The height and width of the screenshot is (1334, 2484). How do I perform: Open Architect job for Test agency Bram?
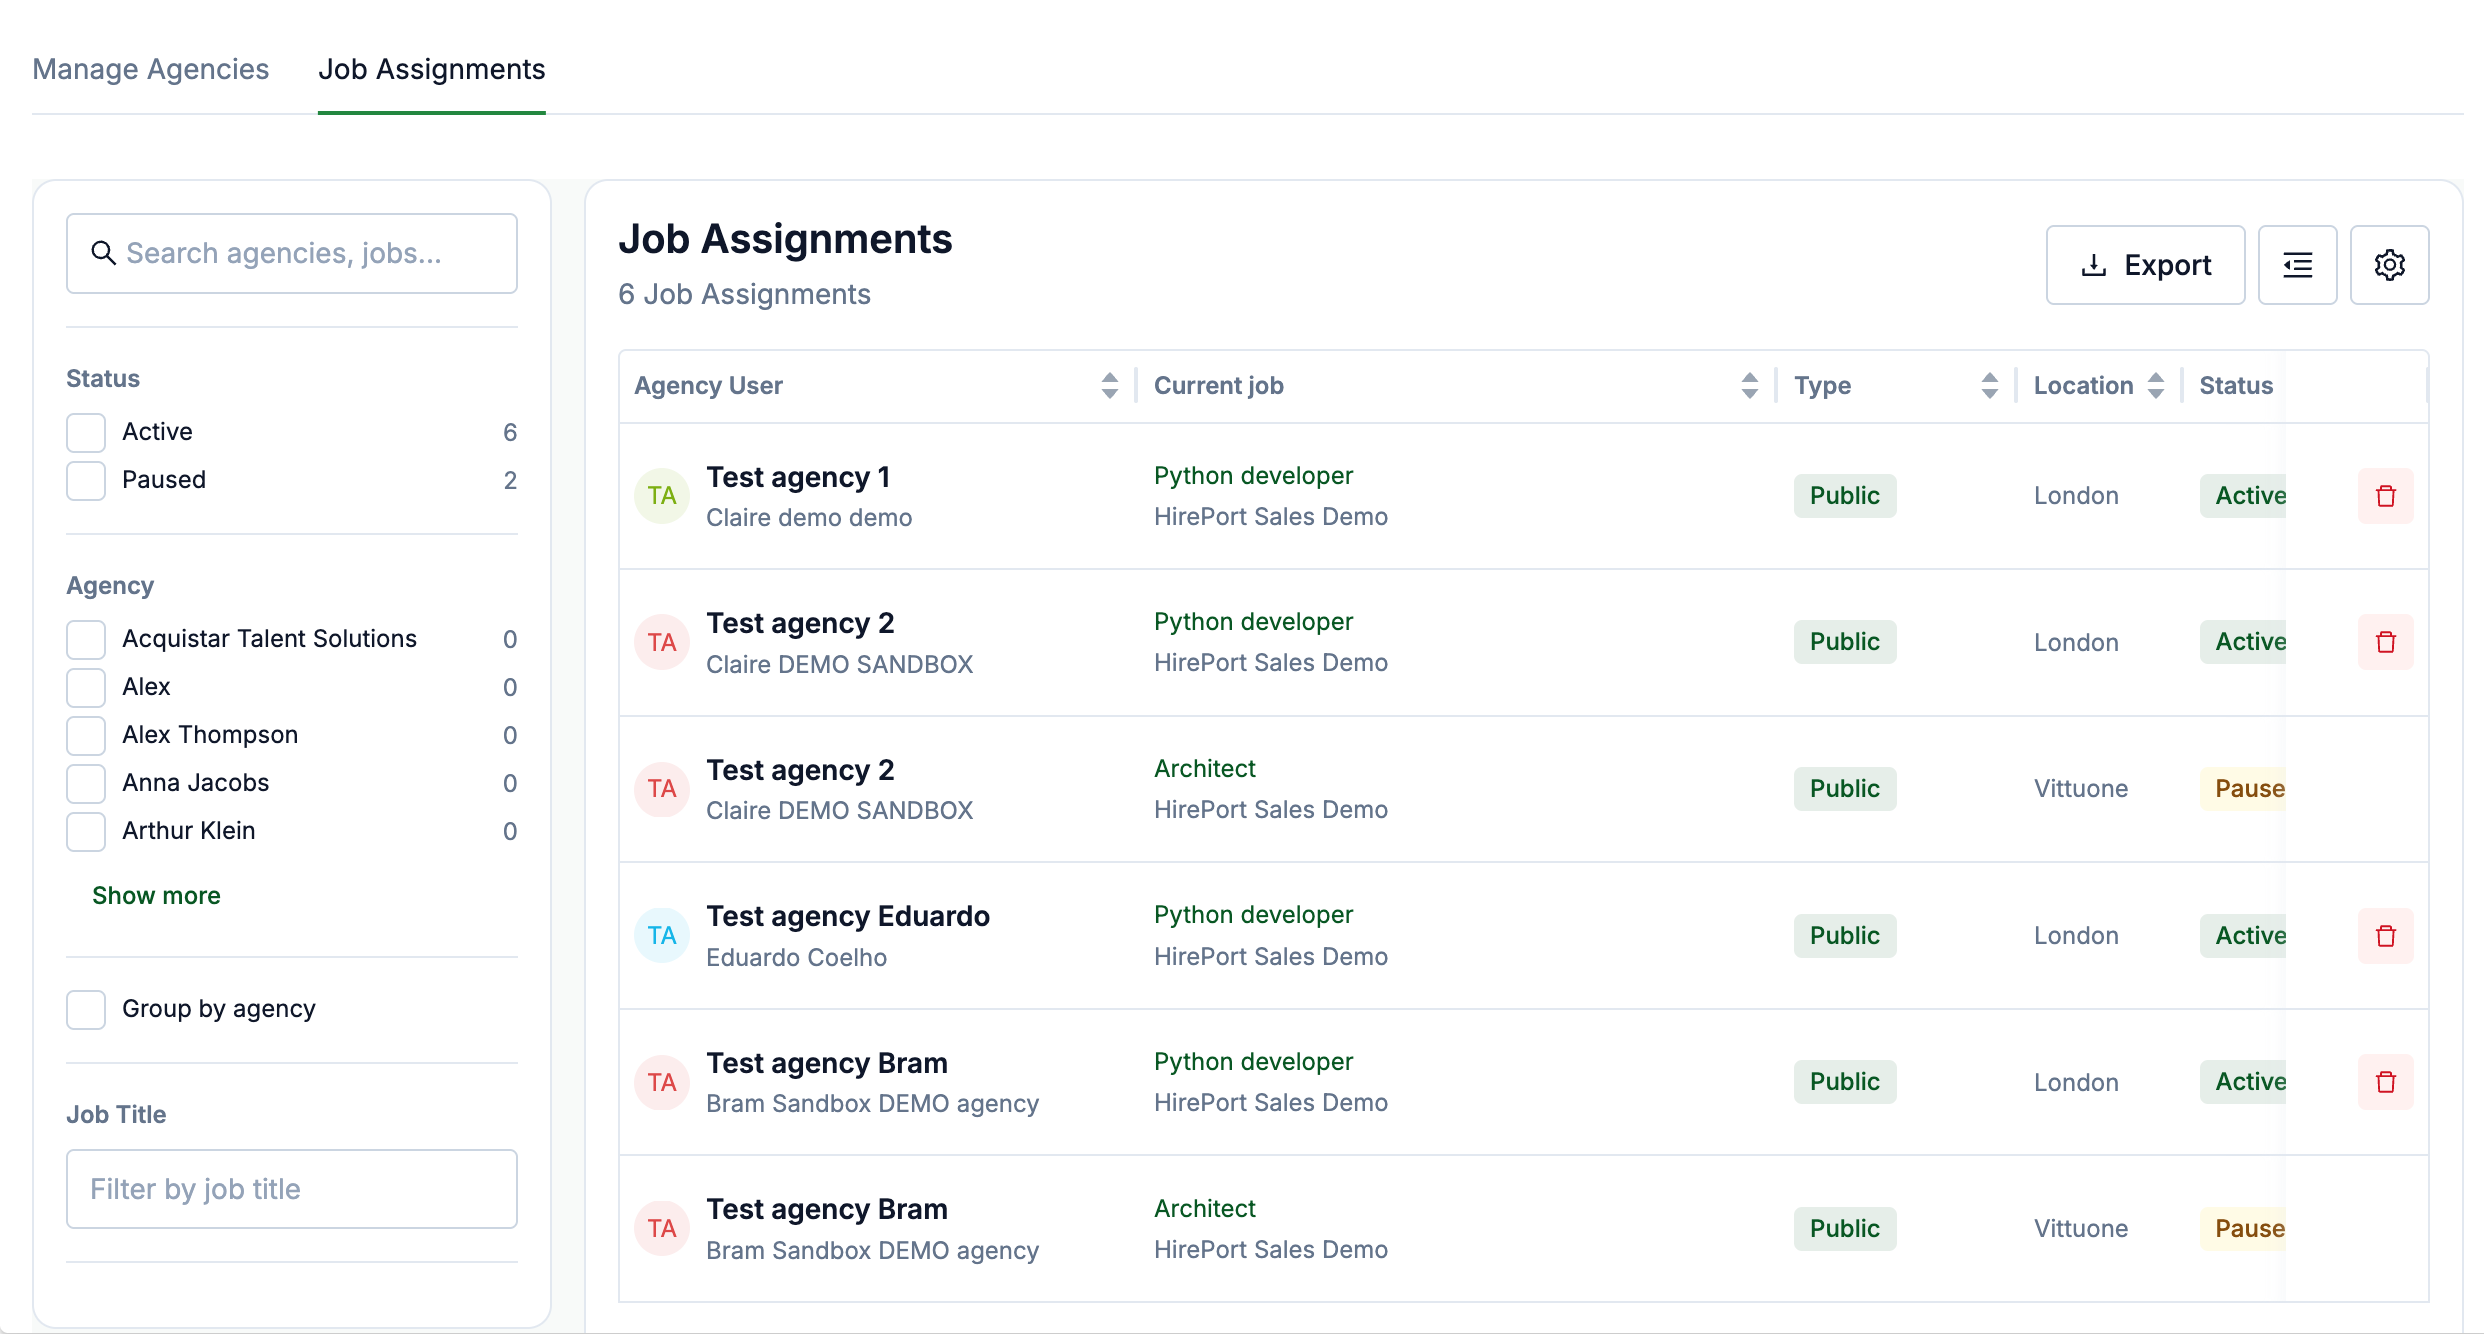(x=1205, y=1208)
